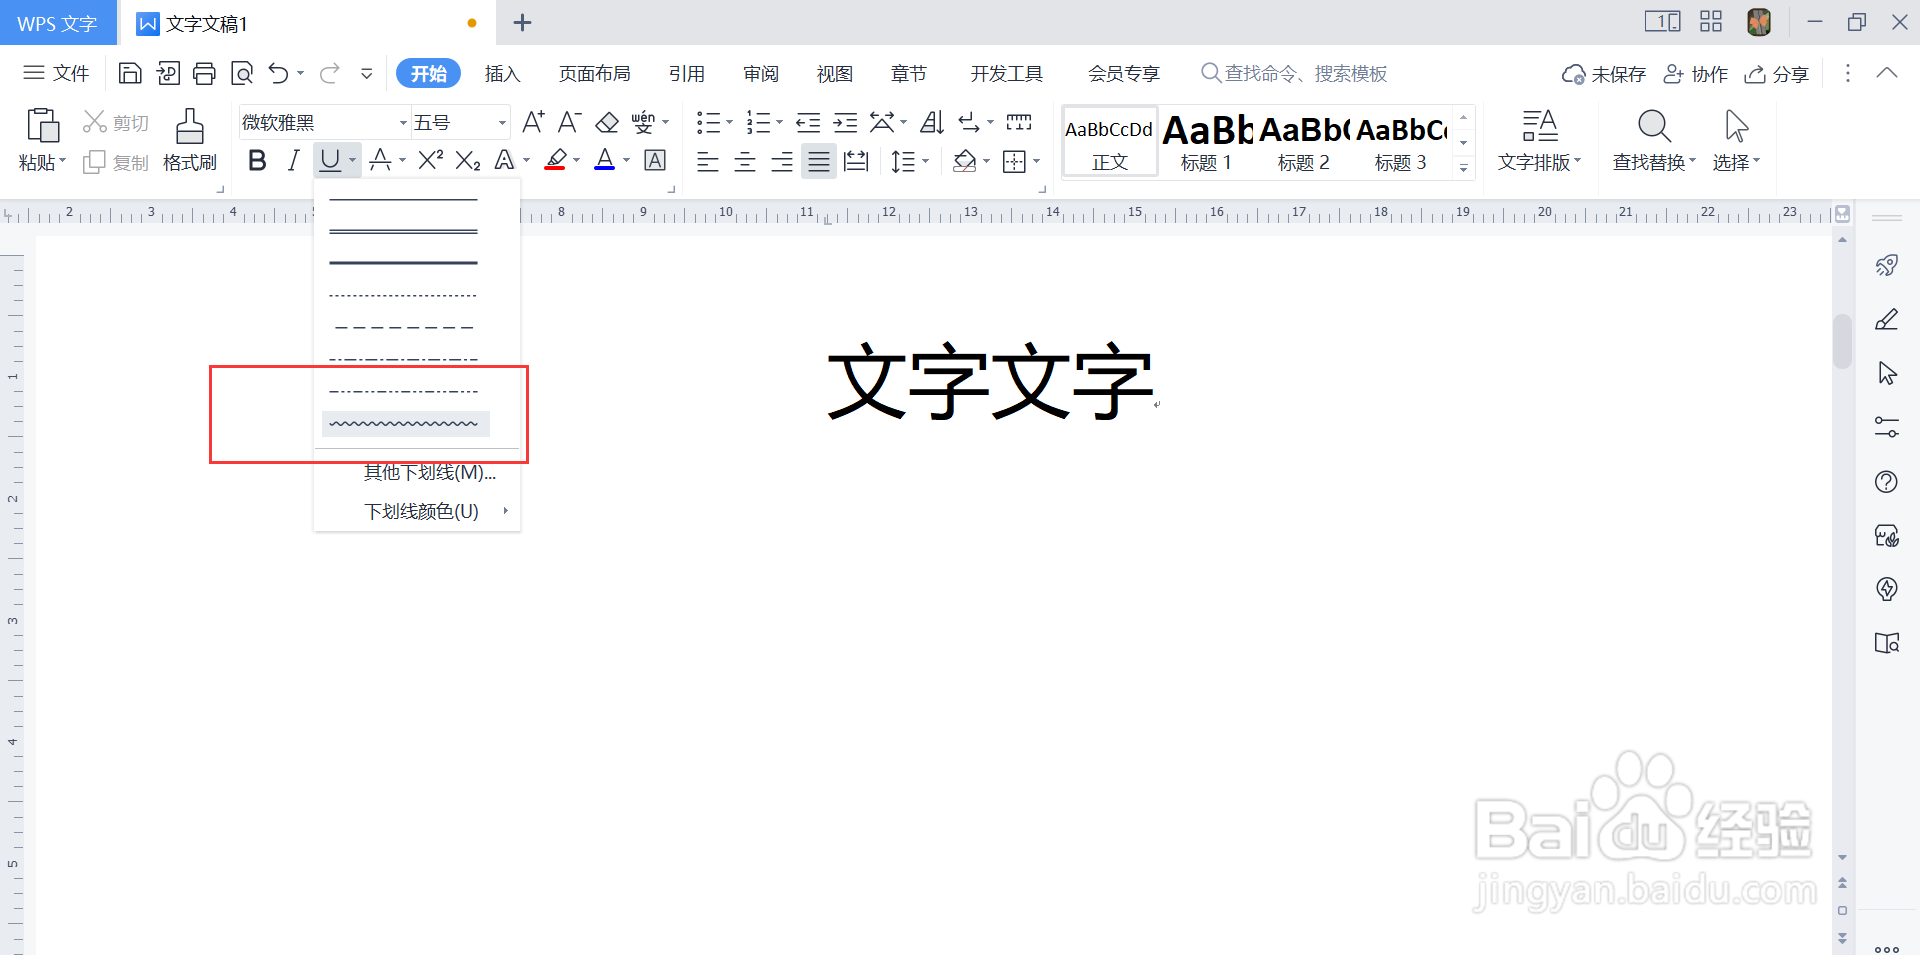The height and width of the screenshot is (955, 1920).
Task: Click the Decrease Indent icon
Action: [x=808, y=122]
